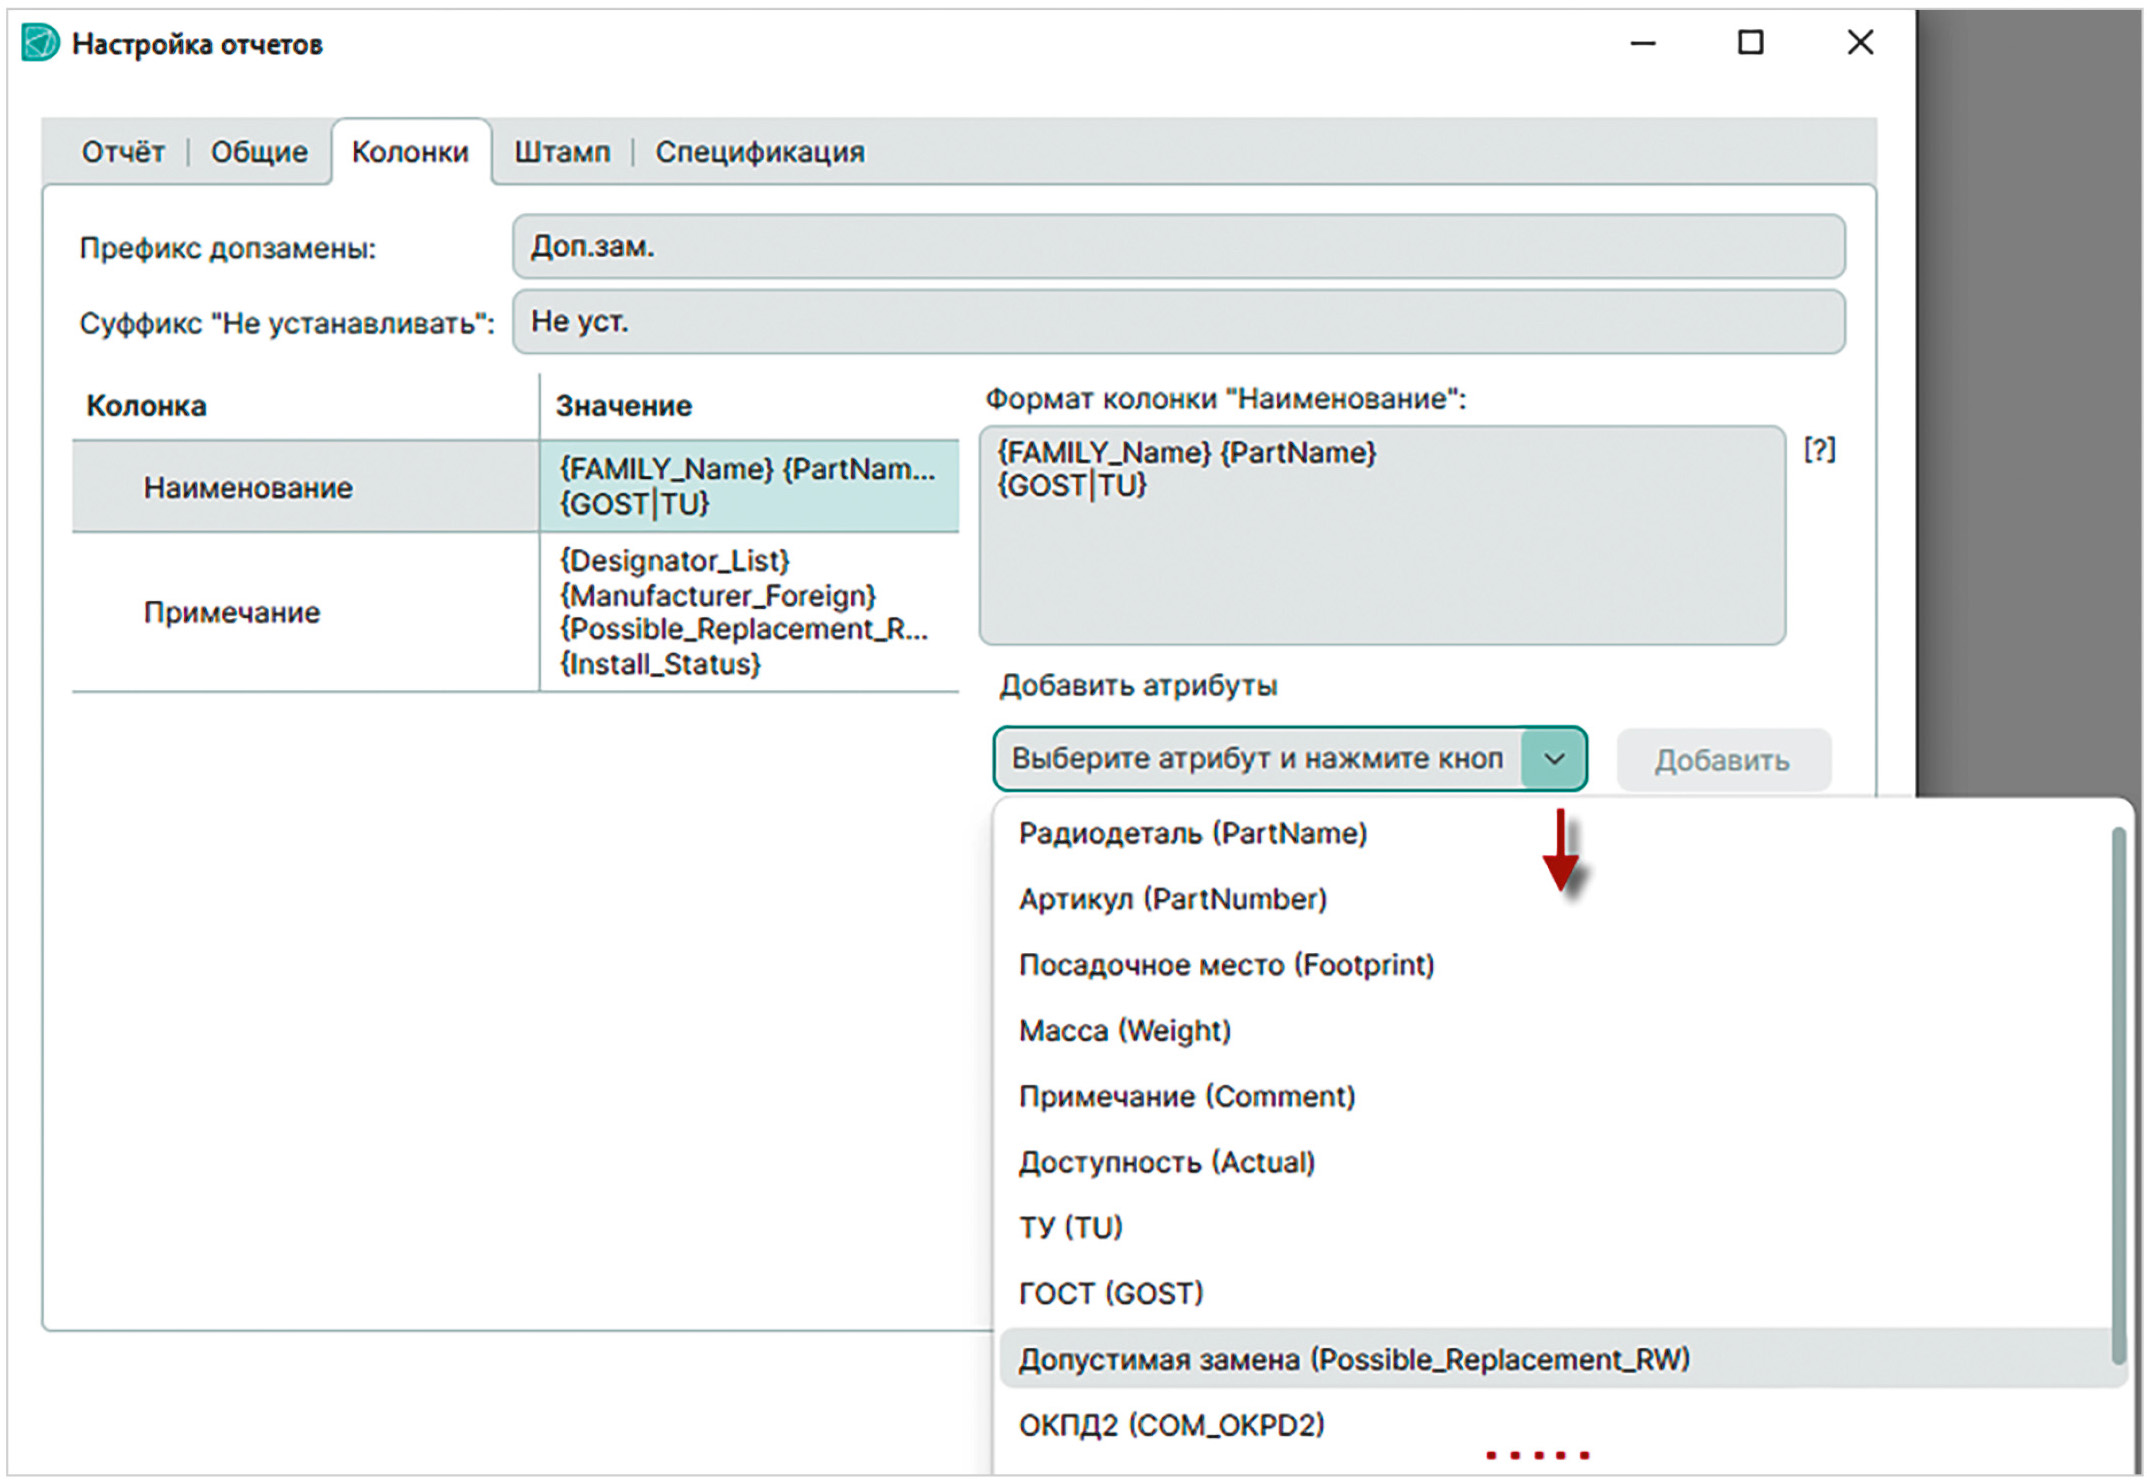Select the Примечание column row
This screenshot has height=1481, width=2147.
(x=515, y=612)
